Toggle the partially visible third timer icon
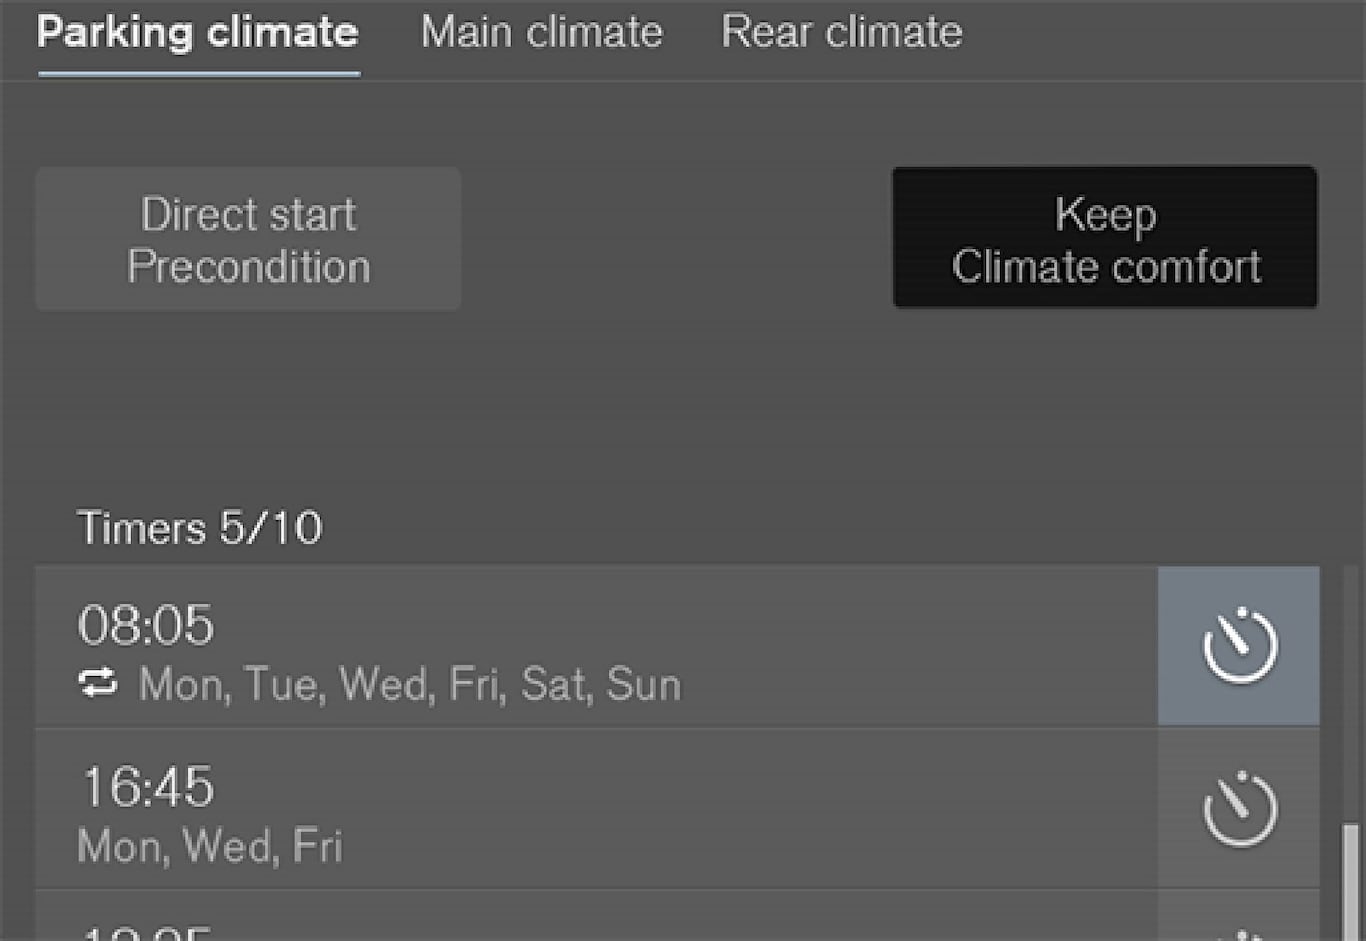 [1239, 932]
